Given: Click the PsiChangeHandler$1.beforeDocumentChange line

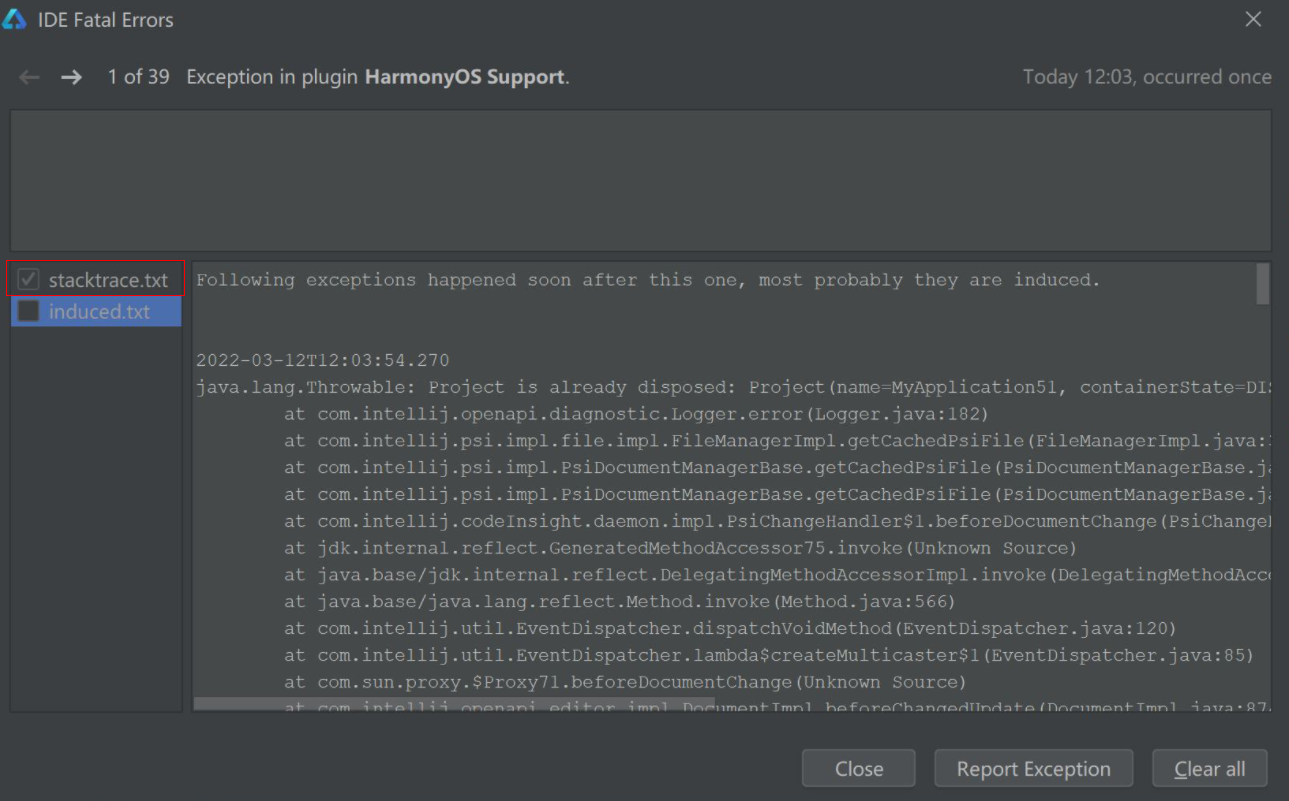Looking at the screenshot, I should (777, 521).
